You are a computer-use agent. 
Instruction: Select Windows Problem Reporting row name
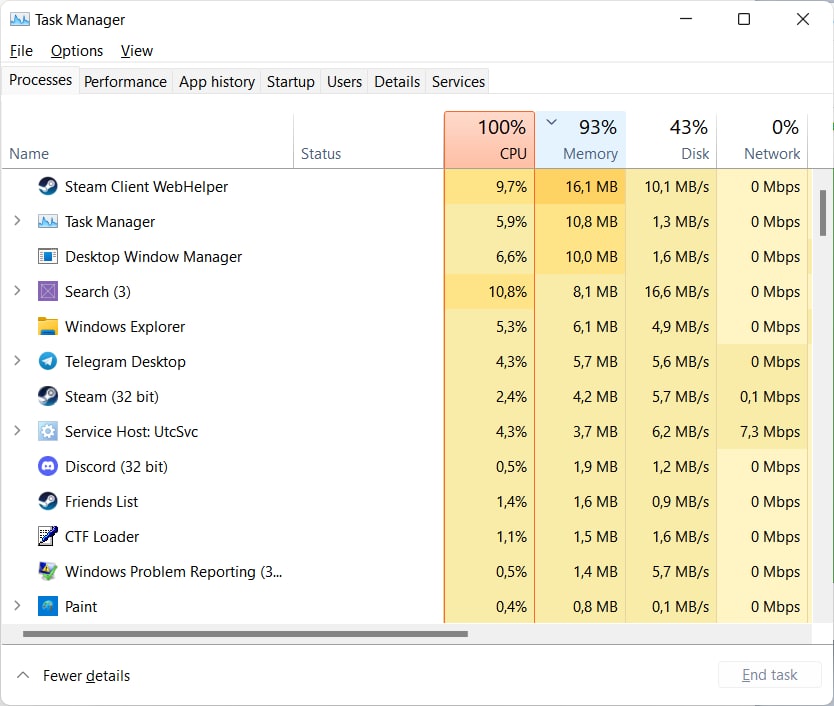pos(173,571)
